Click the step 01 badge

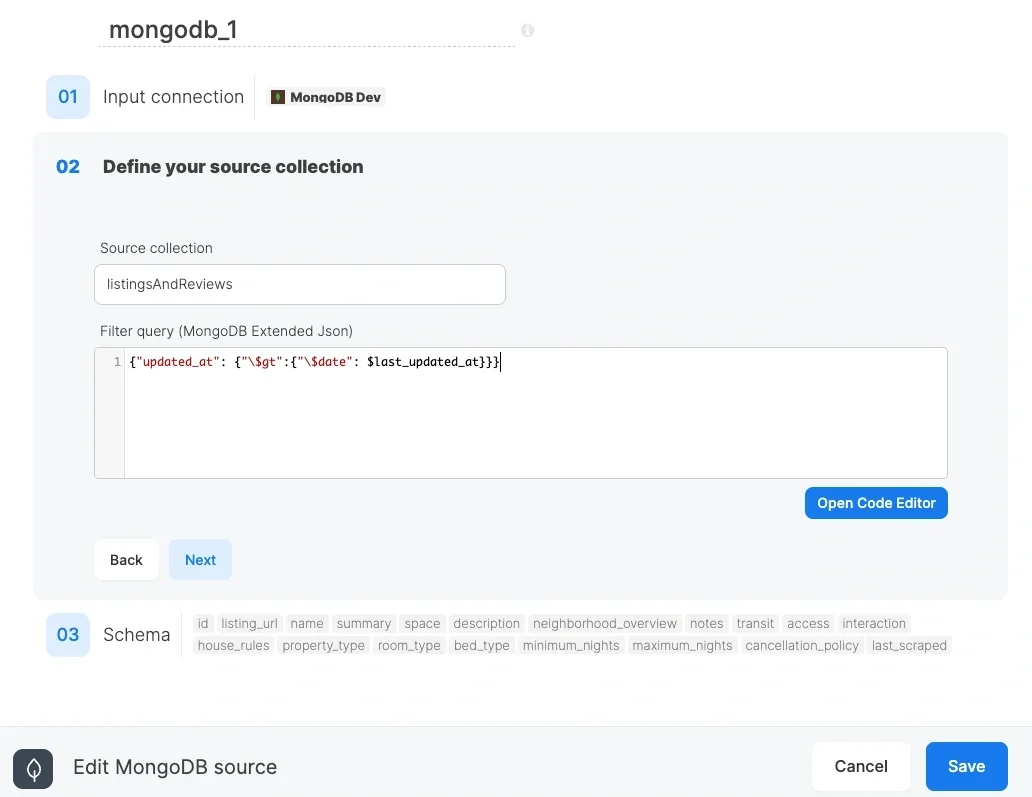[67, 97]
